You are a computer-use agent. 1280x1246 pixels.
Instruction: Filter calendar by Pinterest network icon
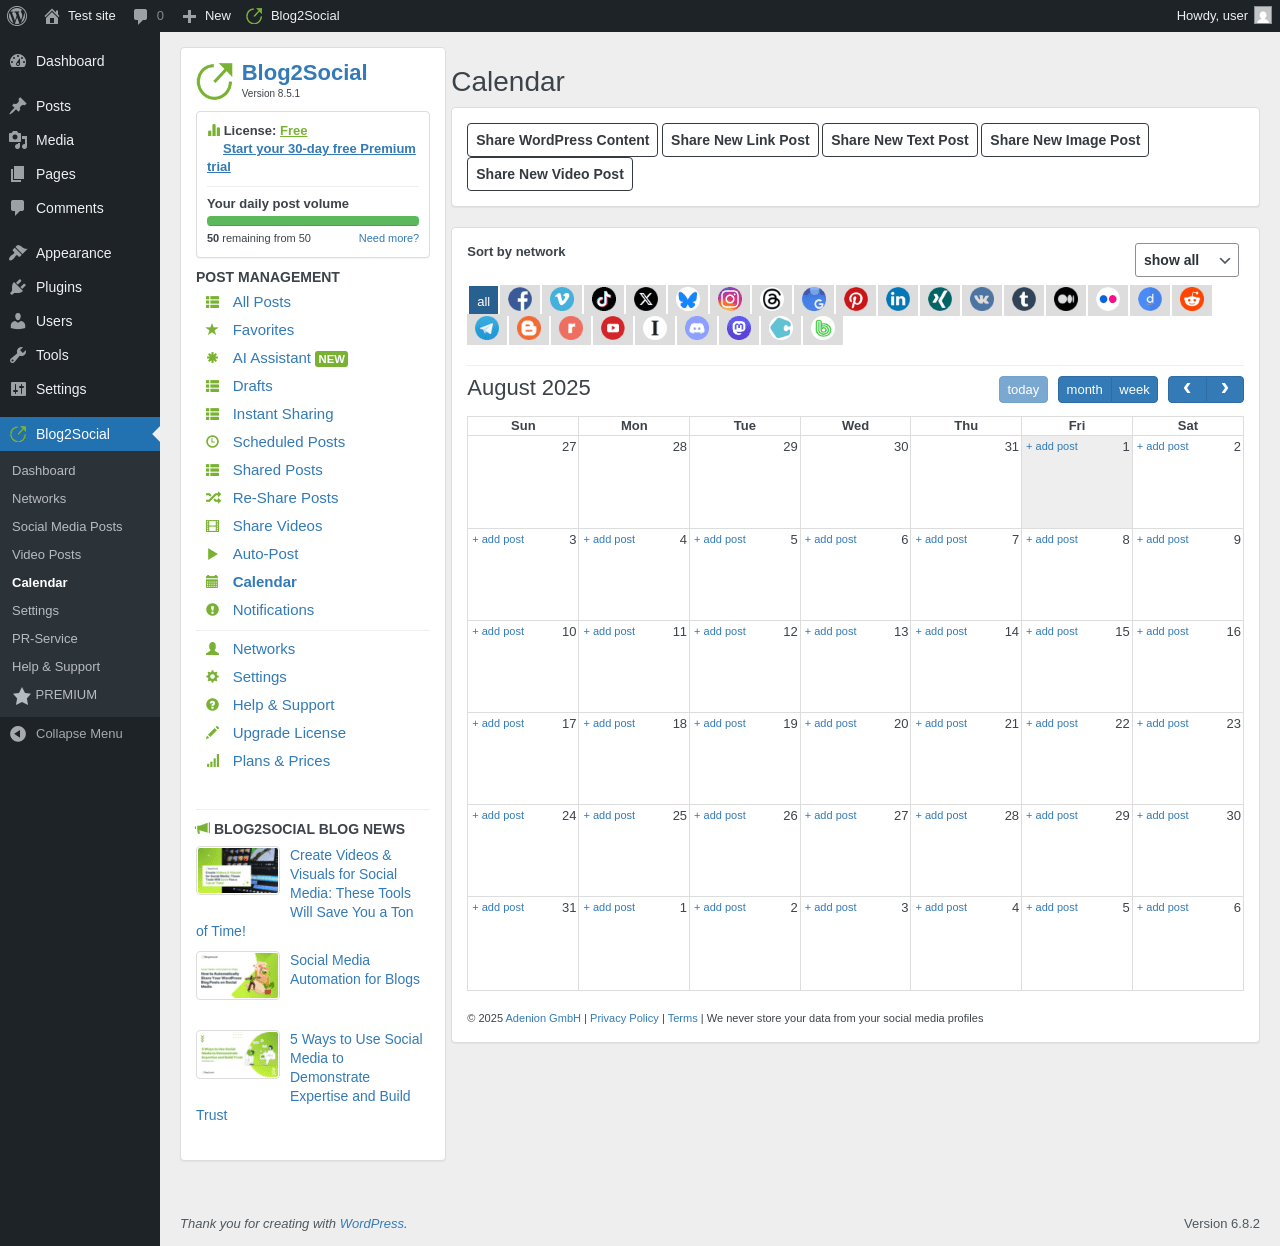(x=856, y=299)
